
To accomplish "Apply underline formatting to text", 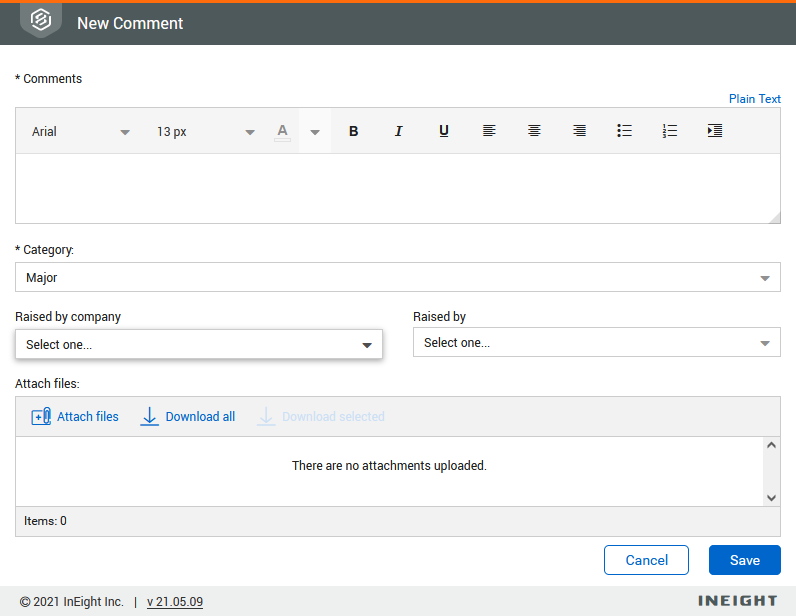I will point(444,131).
